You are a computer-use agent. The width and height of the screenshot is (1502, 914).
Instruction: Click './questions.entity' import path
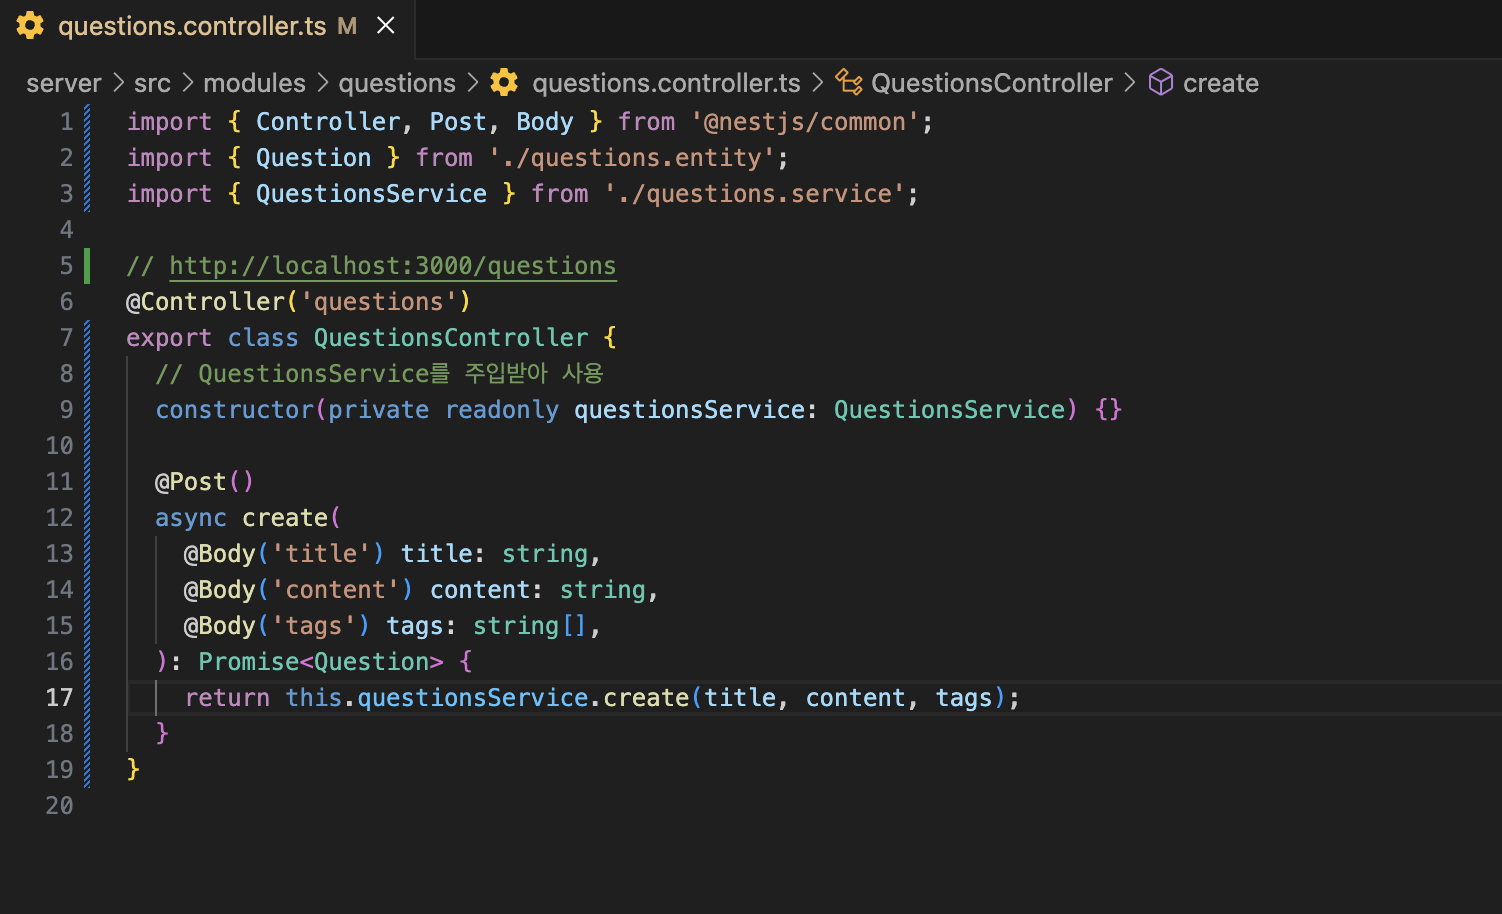tap(632, 158)
